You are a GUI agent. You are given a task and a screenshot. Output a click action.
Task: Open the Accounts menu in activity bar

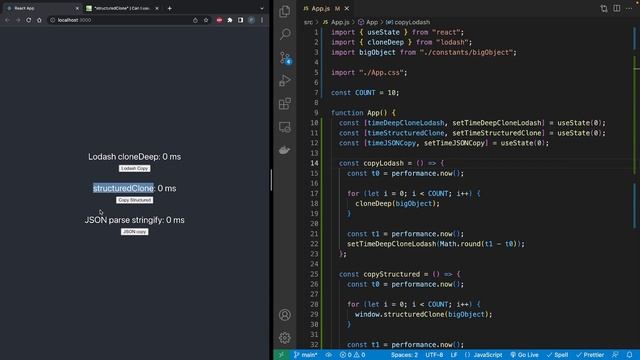tap(285, 315)
